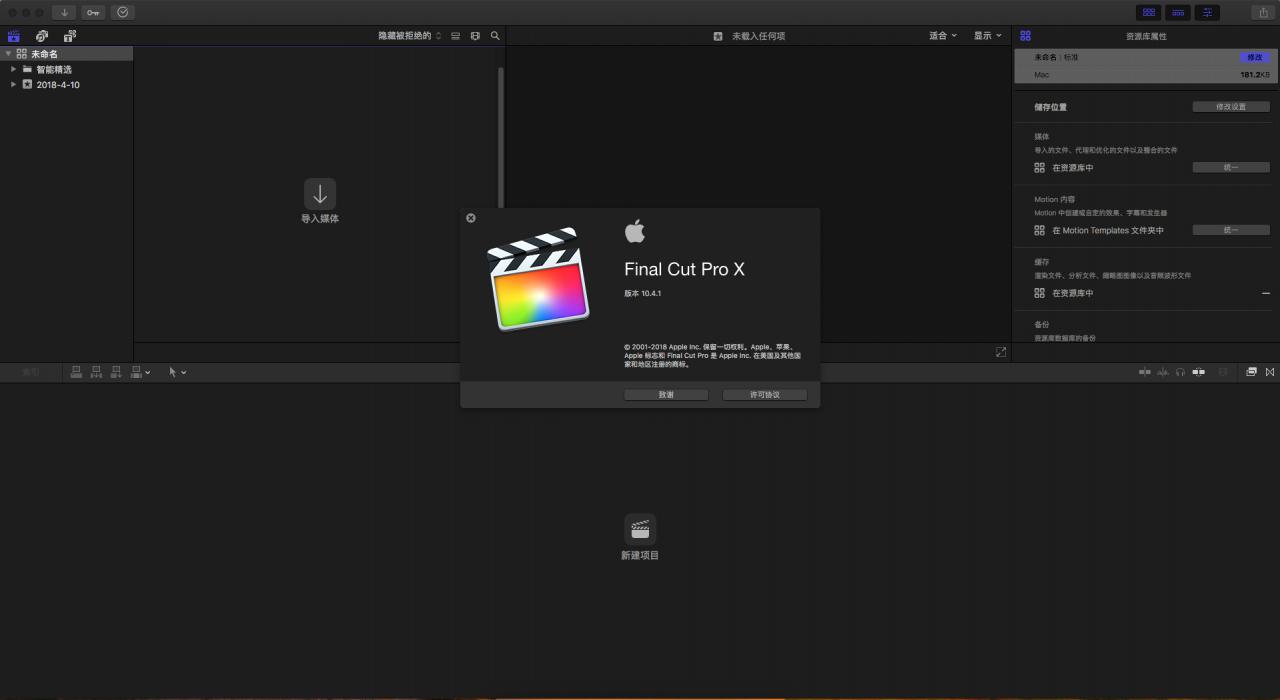The image size is (1280, 700).
Task: Click the 资源库属性 inspector title
Action: [x=1146, y=36]
